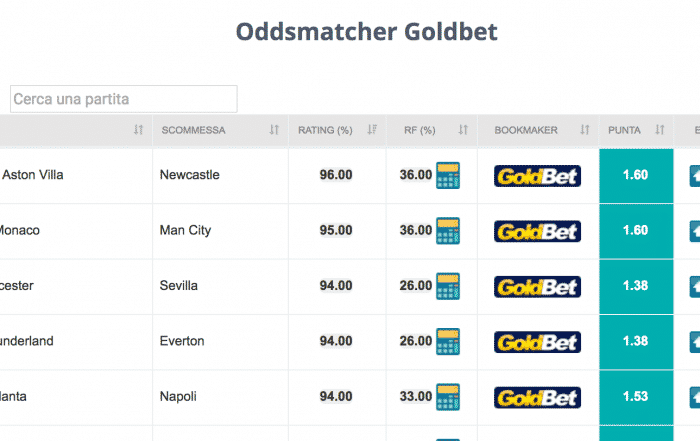Sort the table by the SCOMMESSA column
Screen dimensions: 700x441
[274, 130]
